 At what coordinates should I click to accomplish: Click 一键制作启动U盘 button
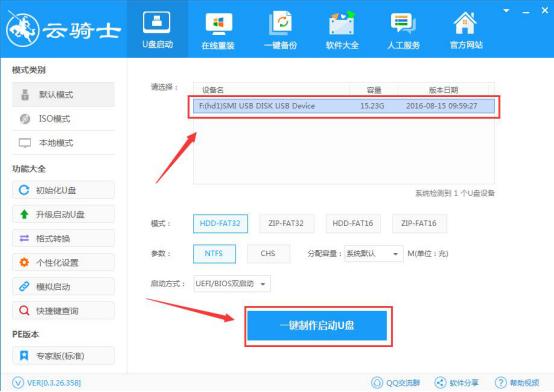point(317,326)
